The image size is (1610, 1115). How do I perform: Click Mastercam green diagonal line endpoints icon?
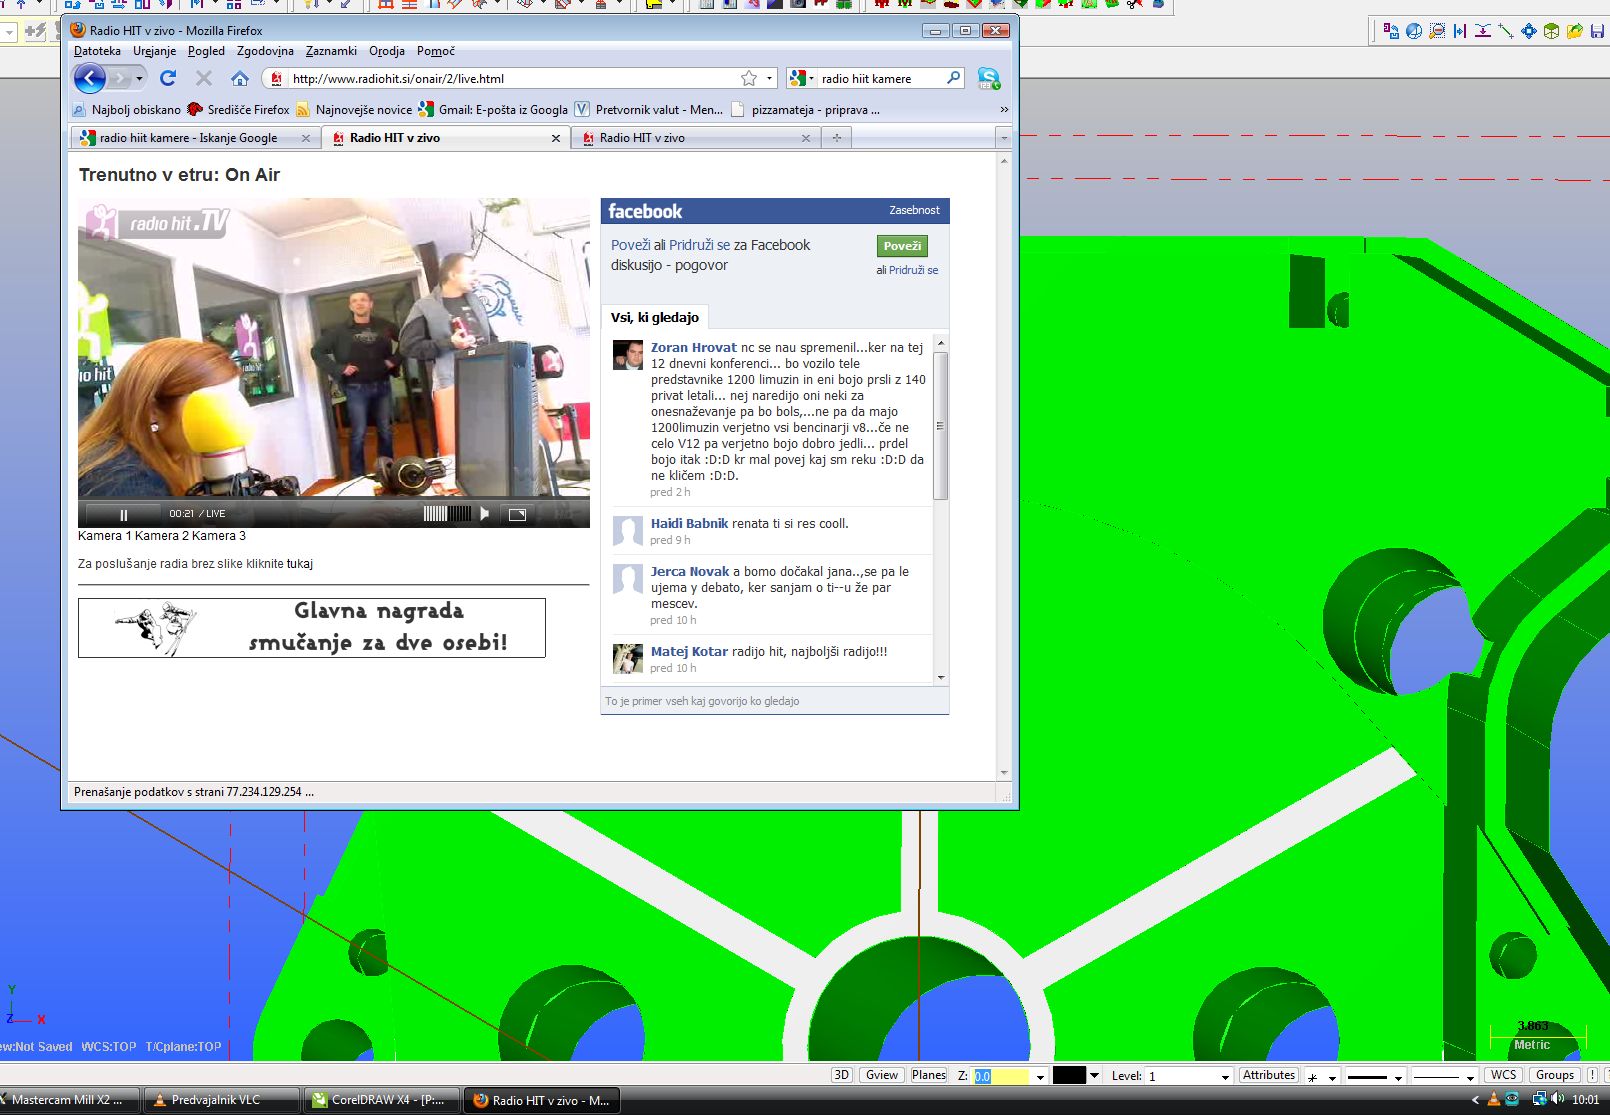1506,30
